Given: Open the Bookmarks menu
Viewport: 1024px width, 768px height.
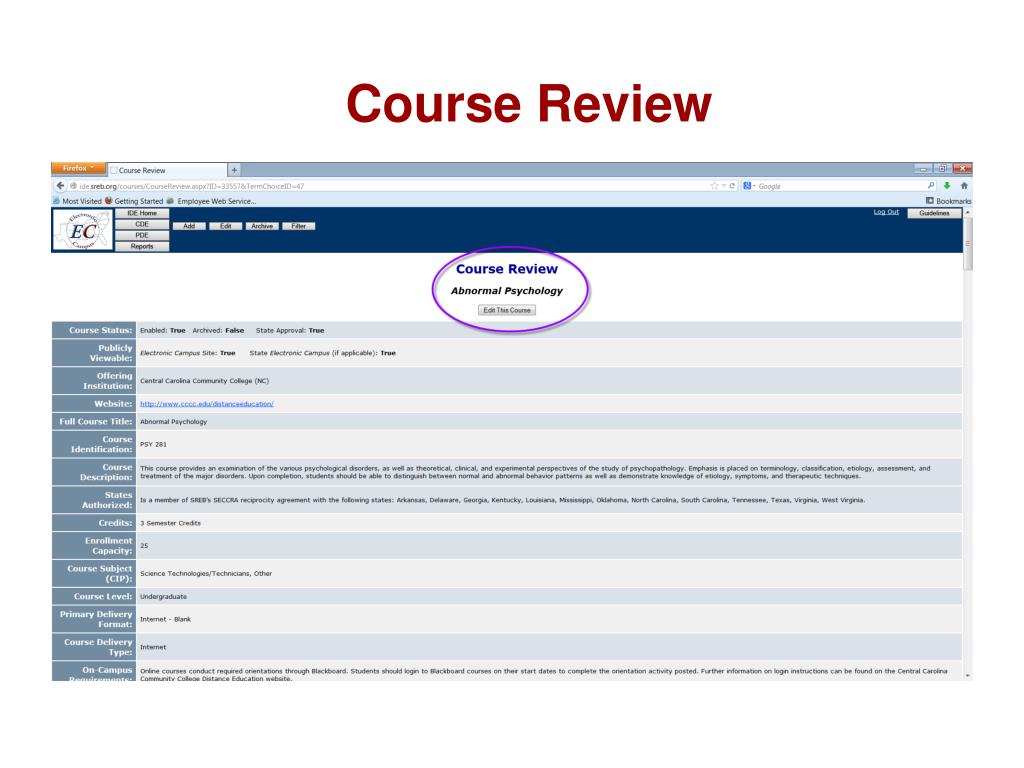Looking at the screenshot, I should click(948, 201).
